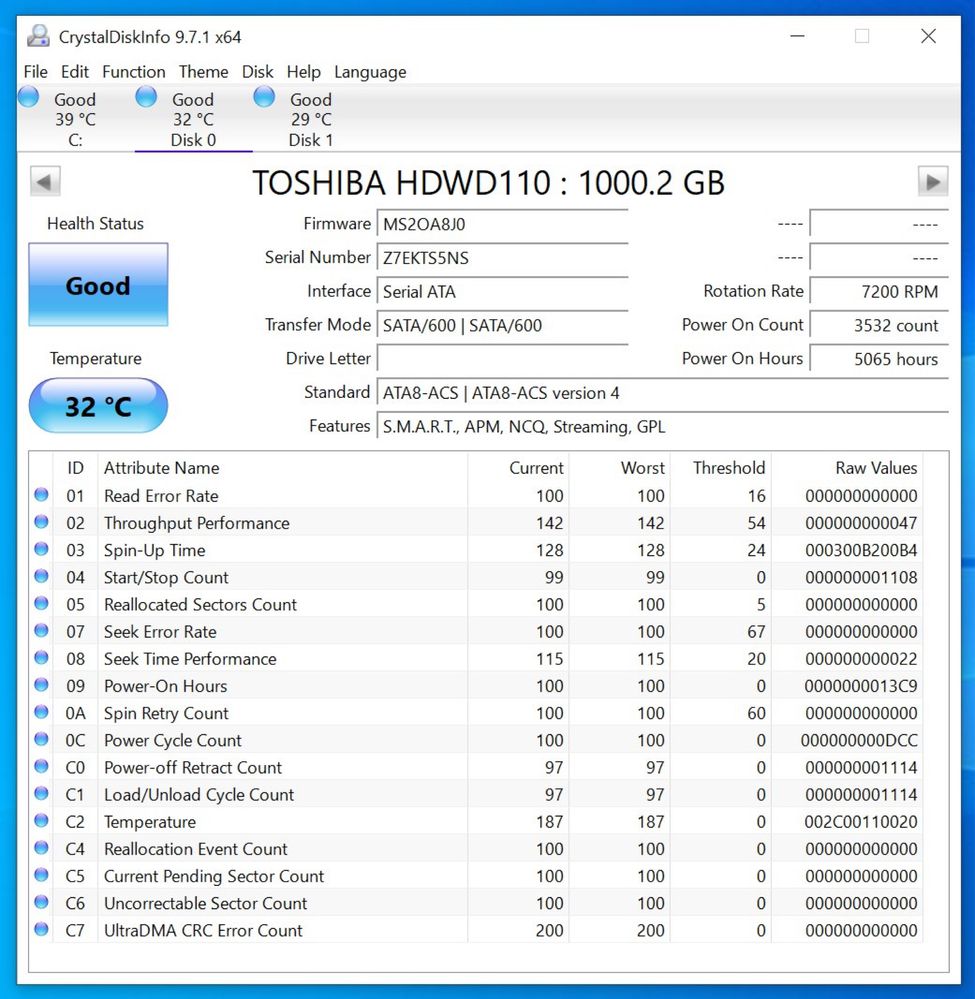
Task: Open the Theme menu
Action: [203, 72]
